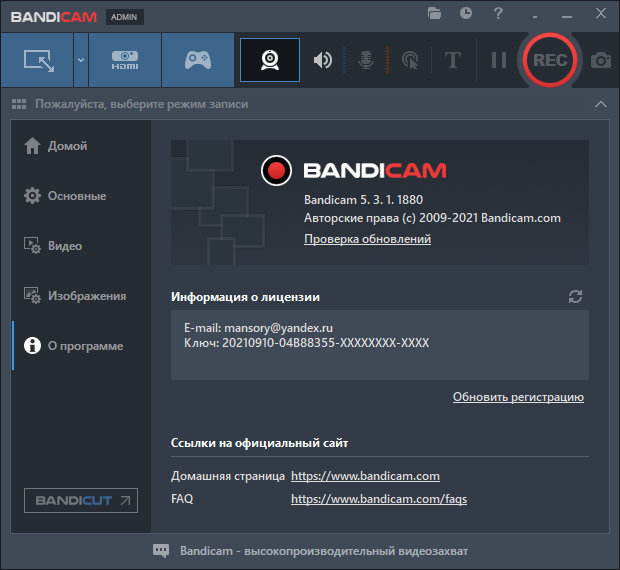620x570 pixels.
Task: Expand the recording mode dropdown arrow
Action: 80,60
